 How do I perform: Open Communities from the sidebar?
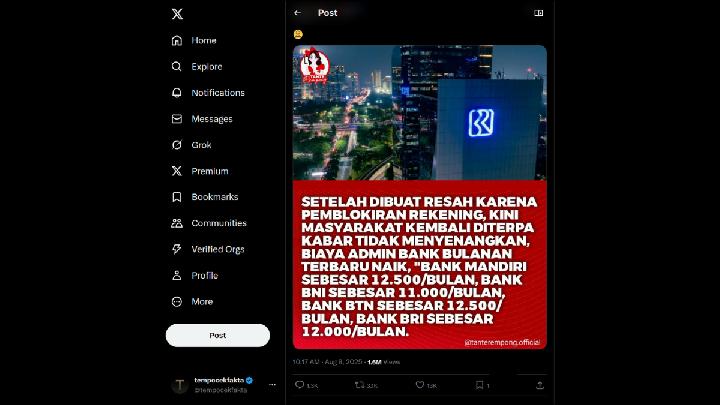point(209,223)
